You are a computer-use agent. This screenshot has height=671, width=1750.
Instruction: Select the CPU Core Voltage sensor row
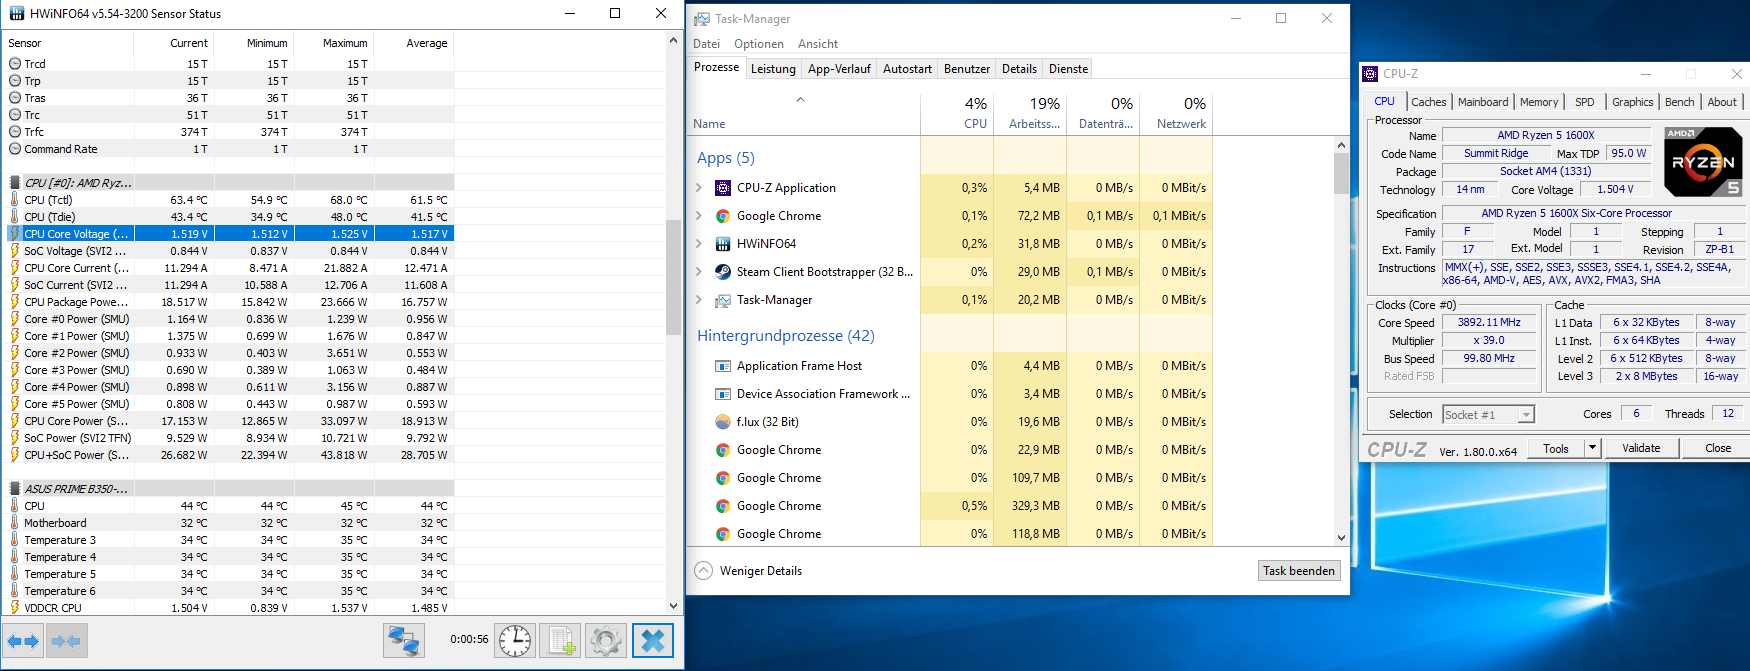(x=229, y=234)
